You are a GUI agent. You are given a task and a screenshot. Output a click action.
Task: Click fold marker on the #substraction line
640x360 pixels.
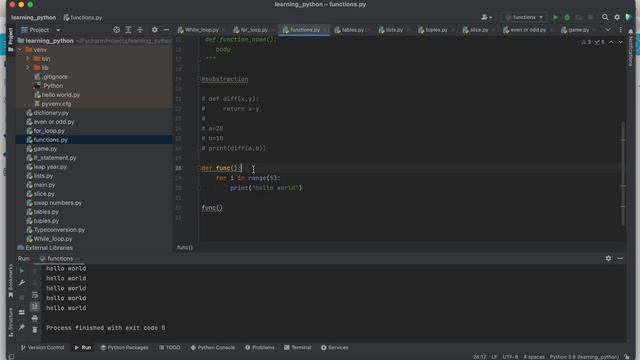pos(199,79)
